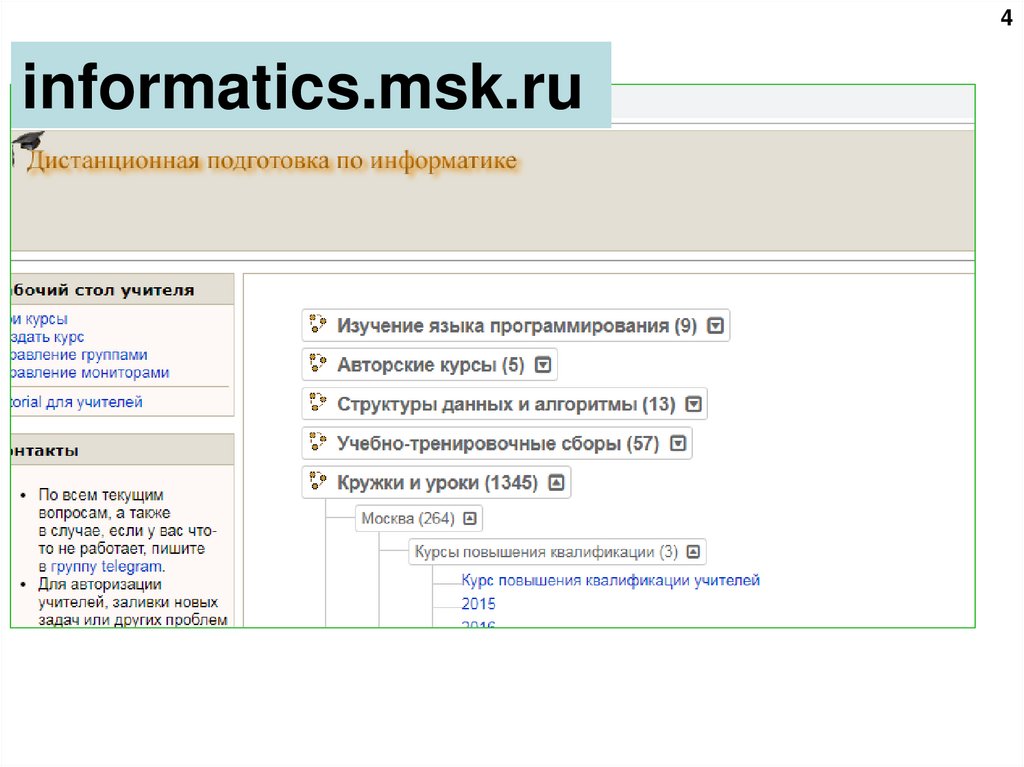Open tutorial для учителей link
Image resolution: width=1024 pixels, height=767 pixels.
[77, 402]
